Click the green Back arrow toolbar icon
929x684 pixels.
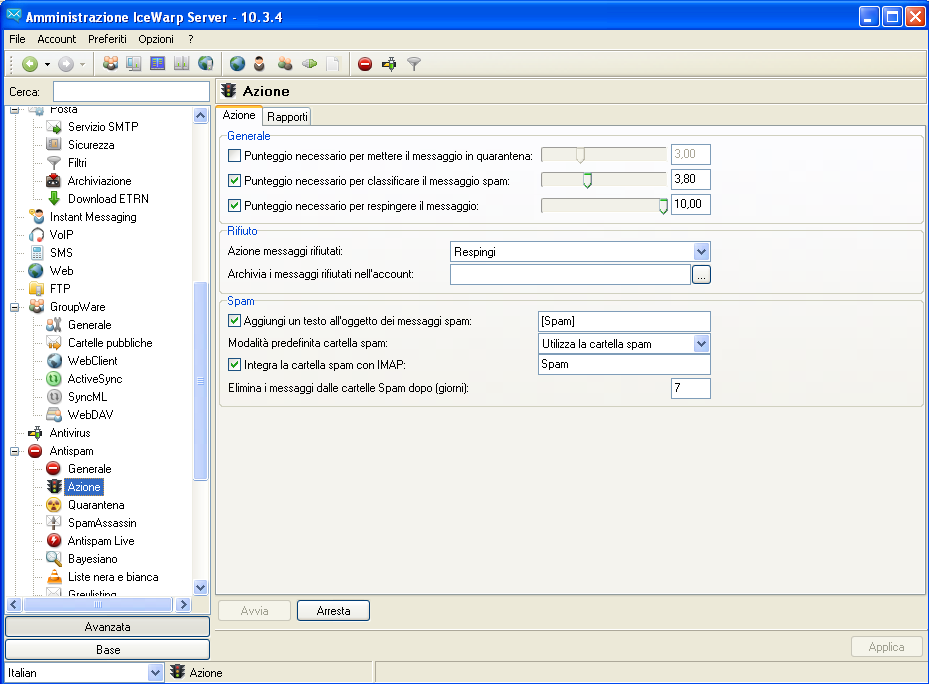click(x=30, y=64)
